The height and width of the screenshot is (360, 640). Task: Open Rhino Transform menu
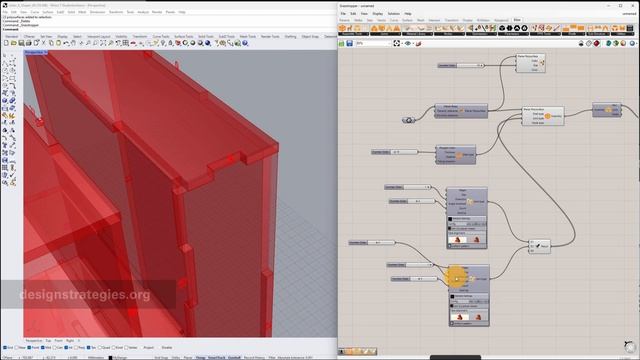(x=116, y=12)
